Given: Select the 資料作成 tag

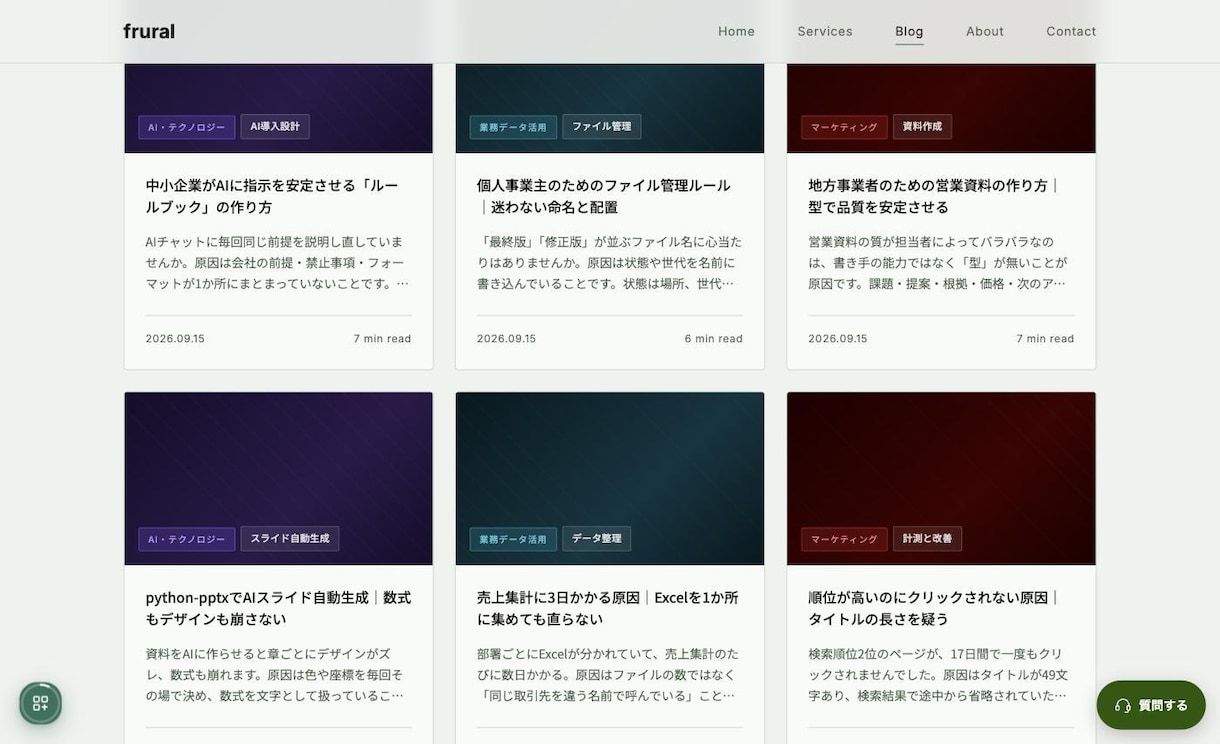Looking at the screenshot, I should pyautogui.click(x=922, y=127).
